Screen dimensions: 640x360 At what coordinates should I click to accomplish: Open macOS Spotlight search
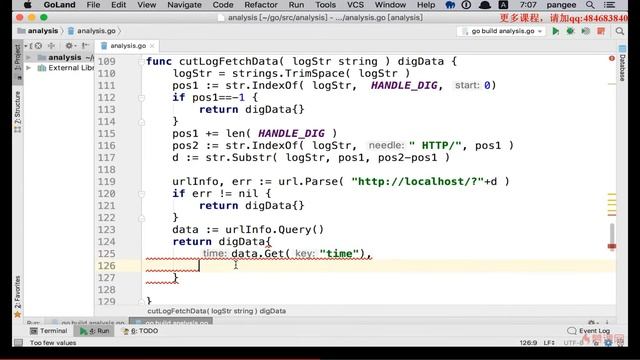(590, 5)
